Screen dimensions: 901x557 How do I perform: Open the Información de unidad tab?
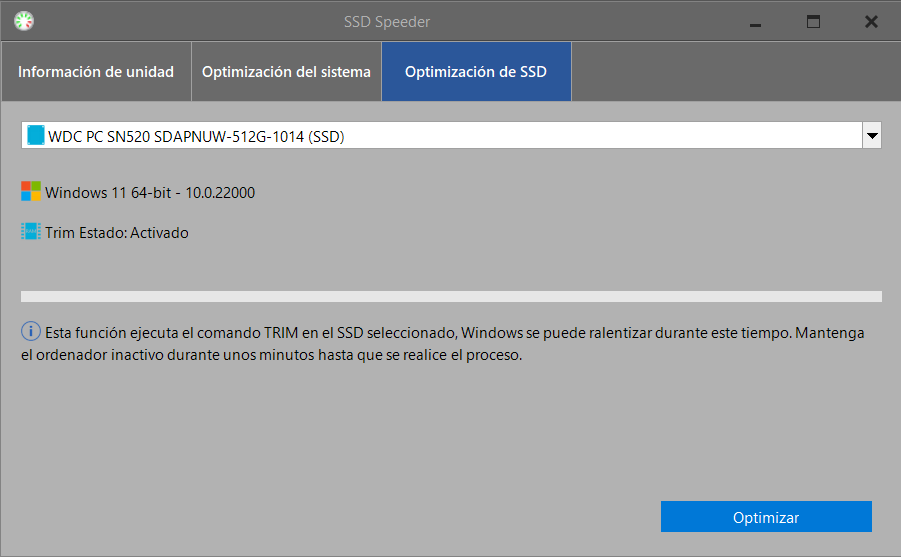pyautogui.click(x=96, y=72)
